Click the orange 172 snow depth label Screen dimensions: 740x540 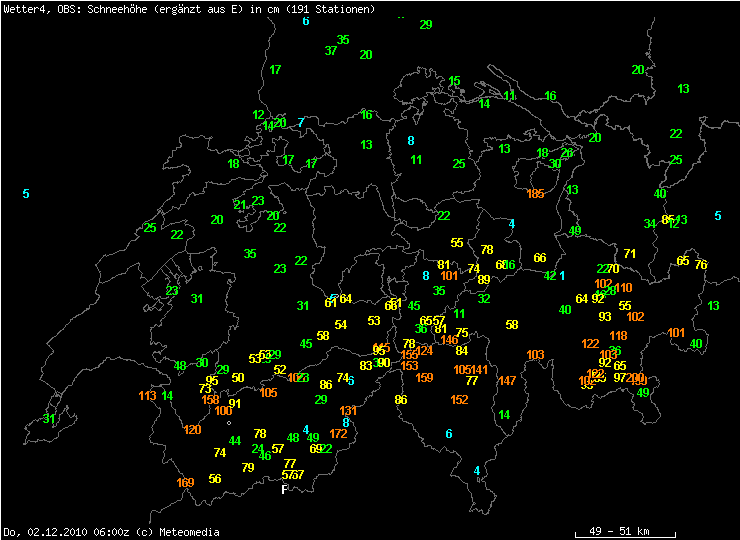click(x=338, y=433)
